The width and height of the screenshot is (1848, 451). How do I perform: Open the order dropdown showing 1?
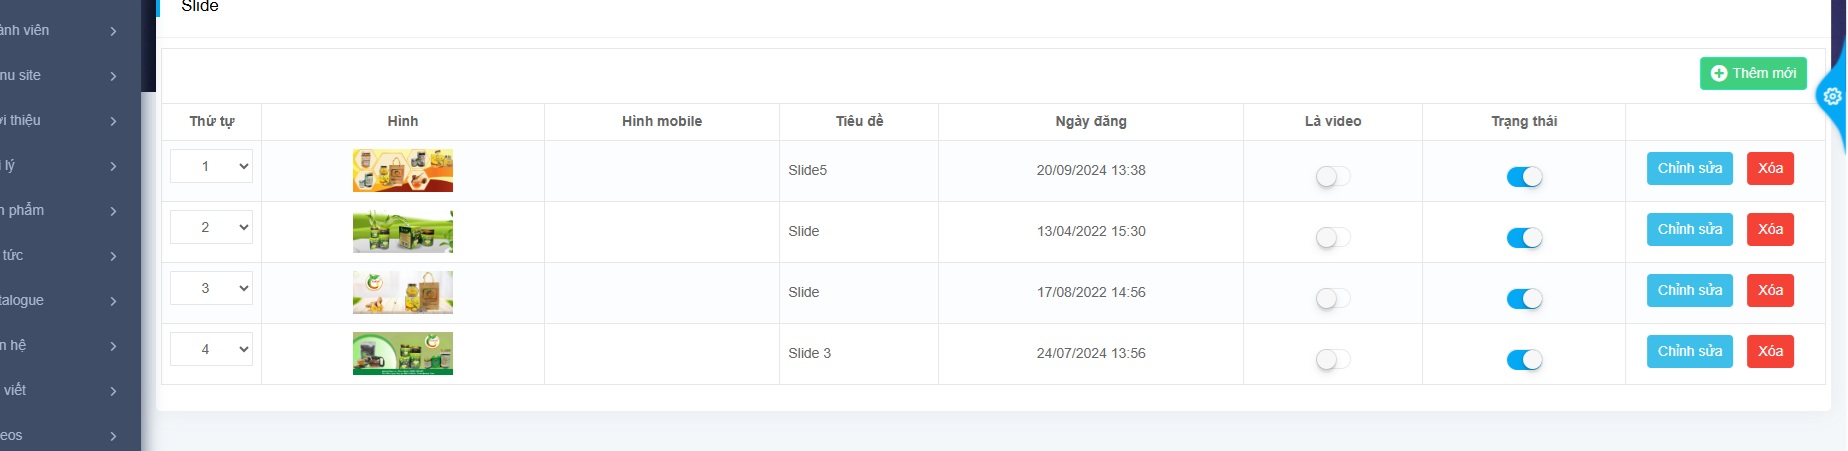coord(211,166)
